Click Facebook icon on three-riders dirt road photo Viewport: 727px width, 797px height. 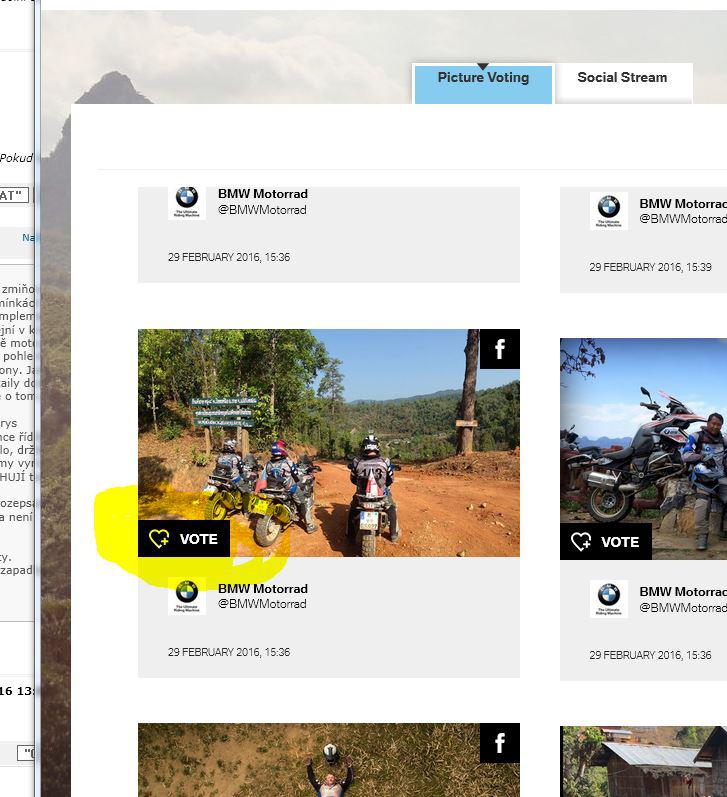[x=499, y=349]
